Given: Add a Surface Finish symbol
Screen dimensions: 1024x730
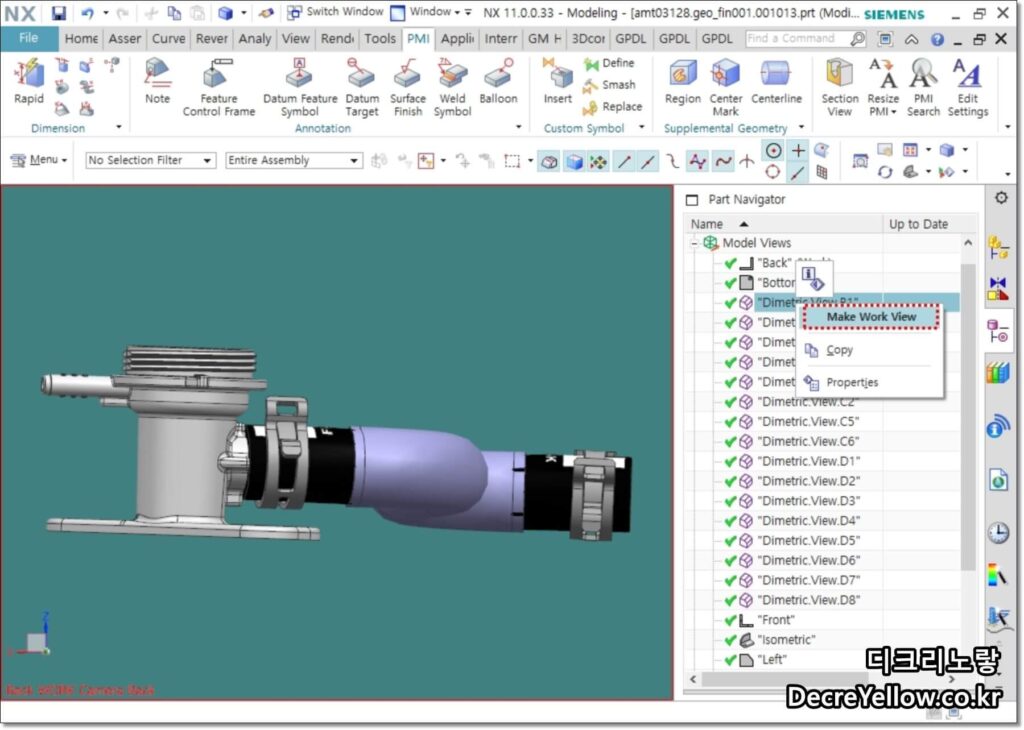Looking at the screenshot, I should pyautogui.click(x=408, y=87).
